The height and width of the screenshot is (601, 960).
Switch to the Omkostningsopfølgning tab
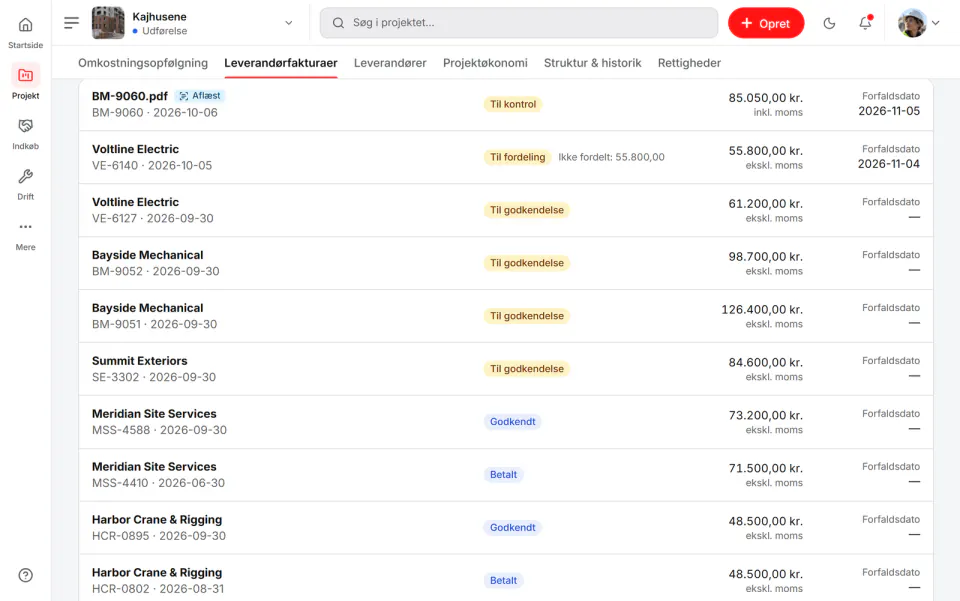143,63
